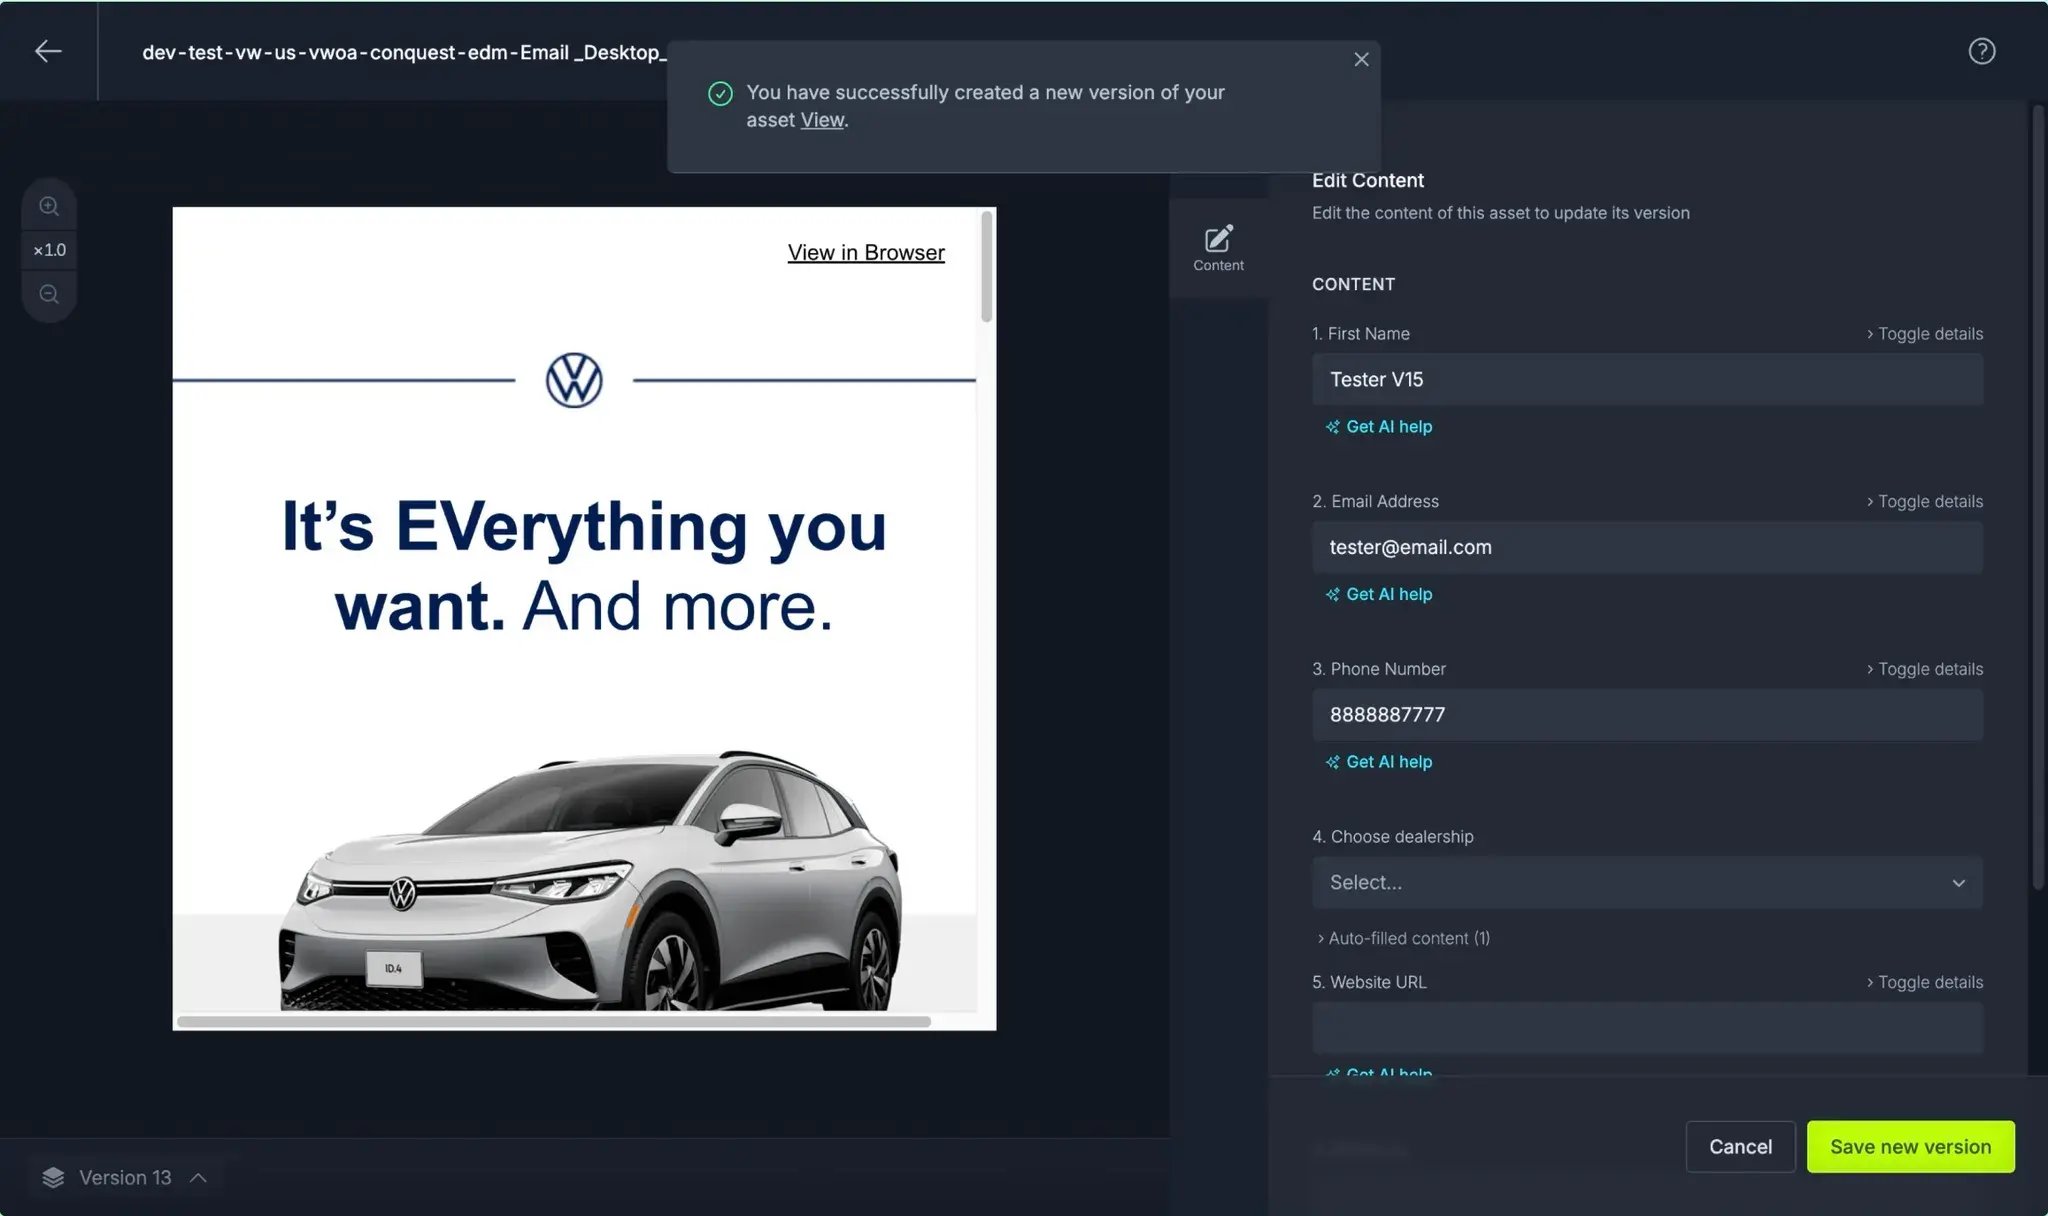Click the back arrow icon
The image size is (2048, 1216).
point(48,51)
